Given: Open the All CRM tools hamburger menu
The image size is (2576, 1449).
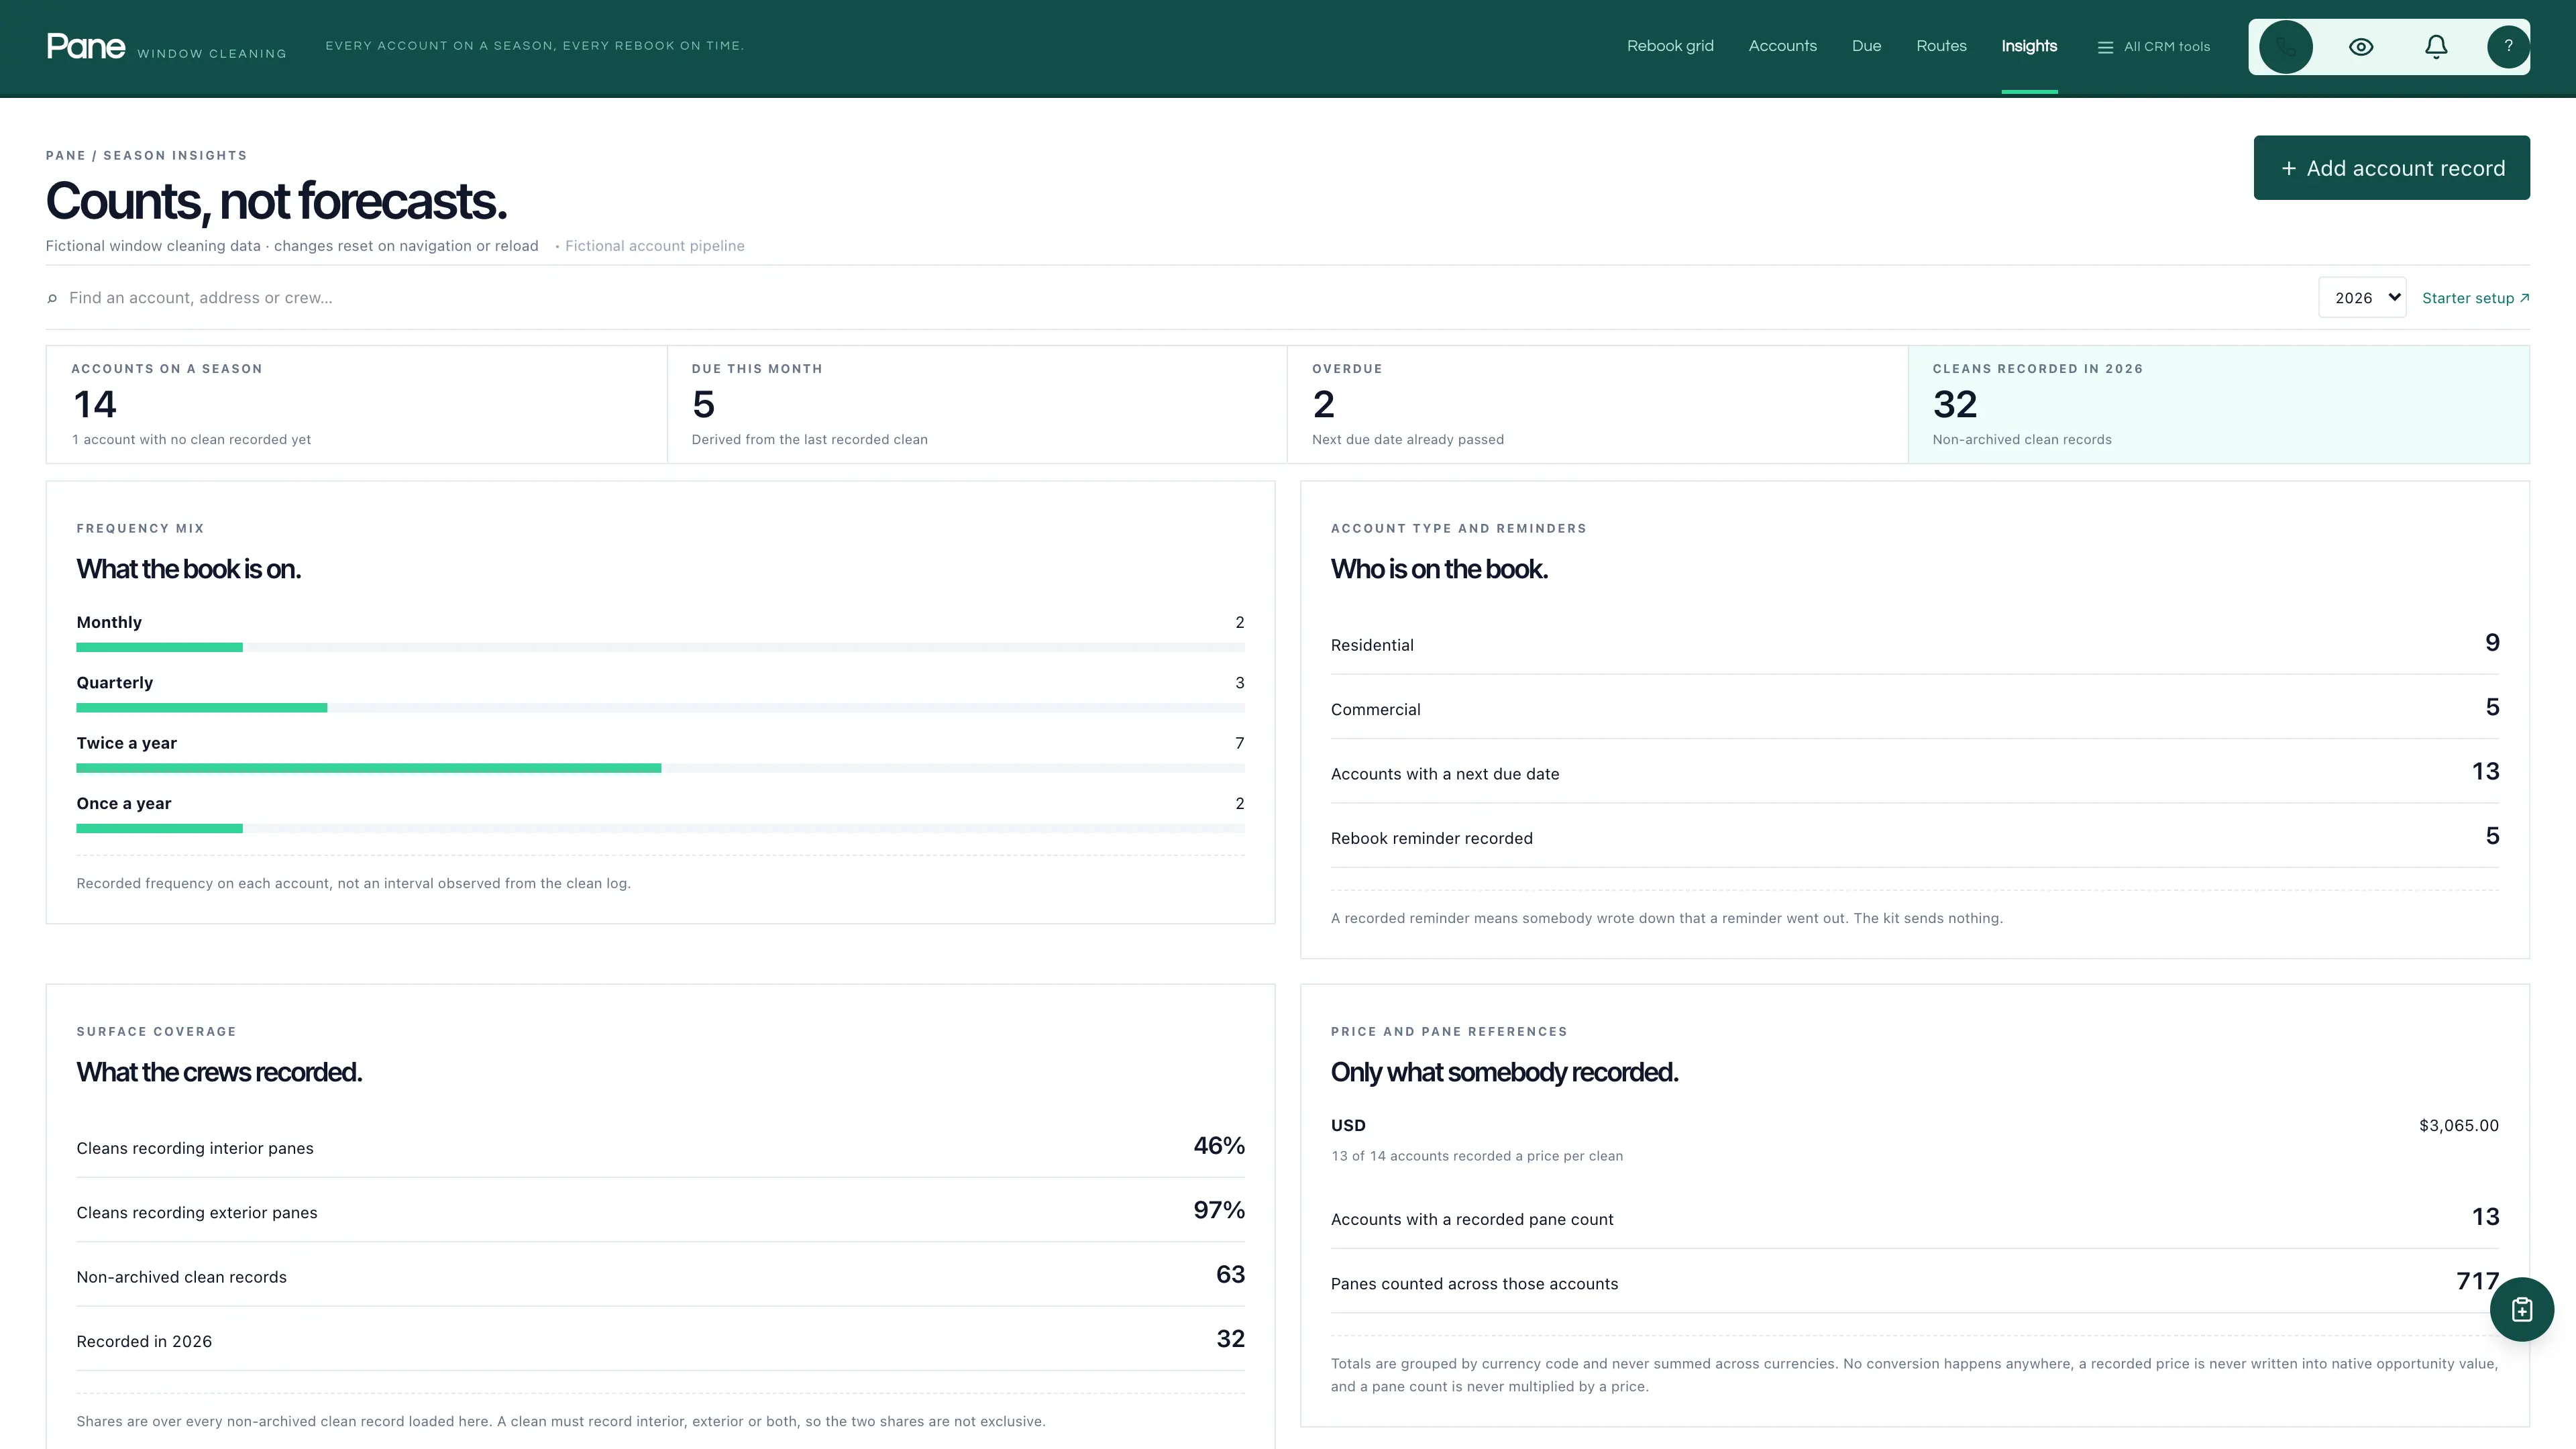Looking at the screenshot, I should pyautogui.click(x=2153, y=47).
